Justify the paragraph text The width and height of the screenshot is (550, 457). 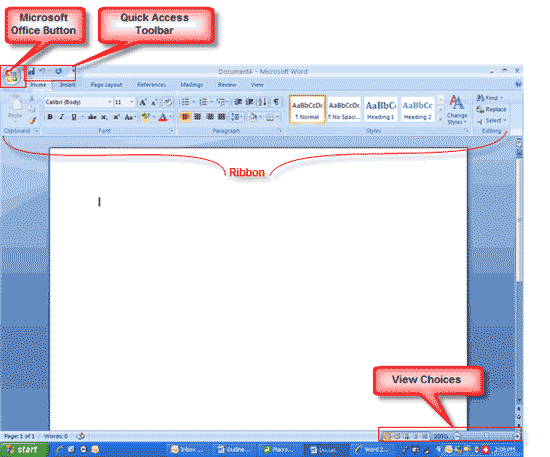pos(222,116)
